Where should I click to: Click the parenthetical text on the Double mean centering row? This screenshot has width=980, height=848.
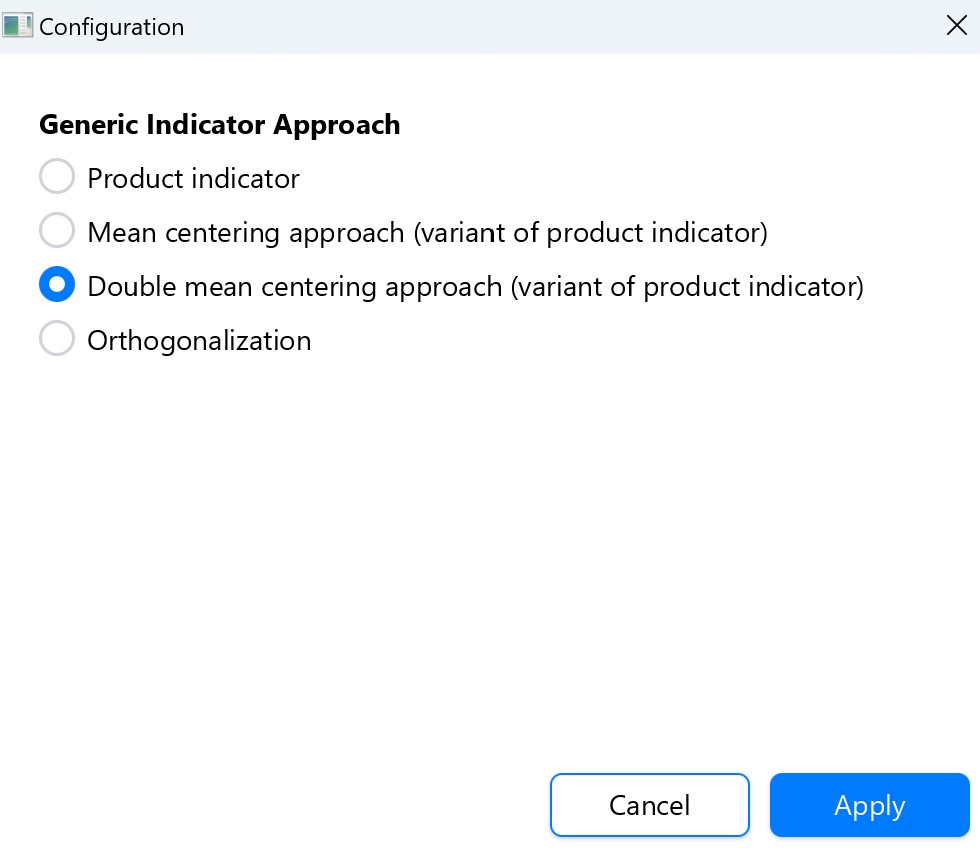(687, 287)
